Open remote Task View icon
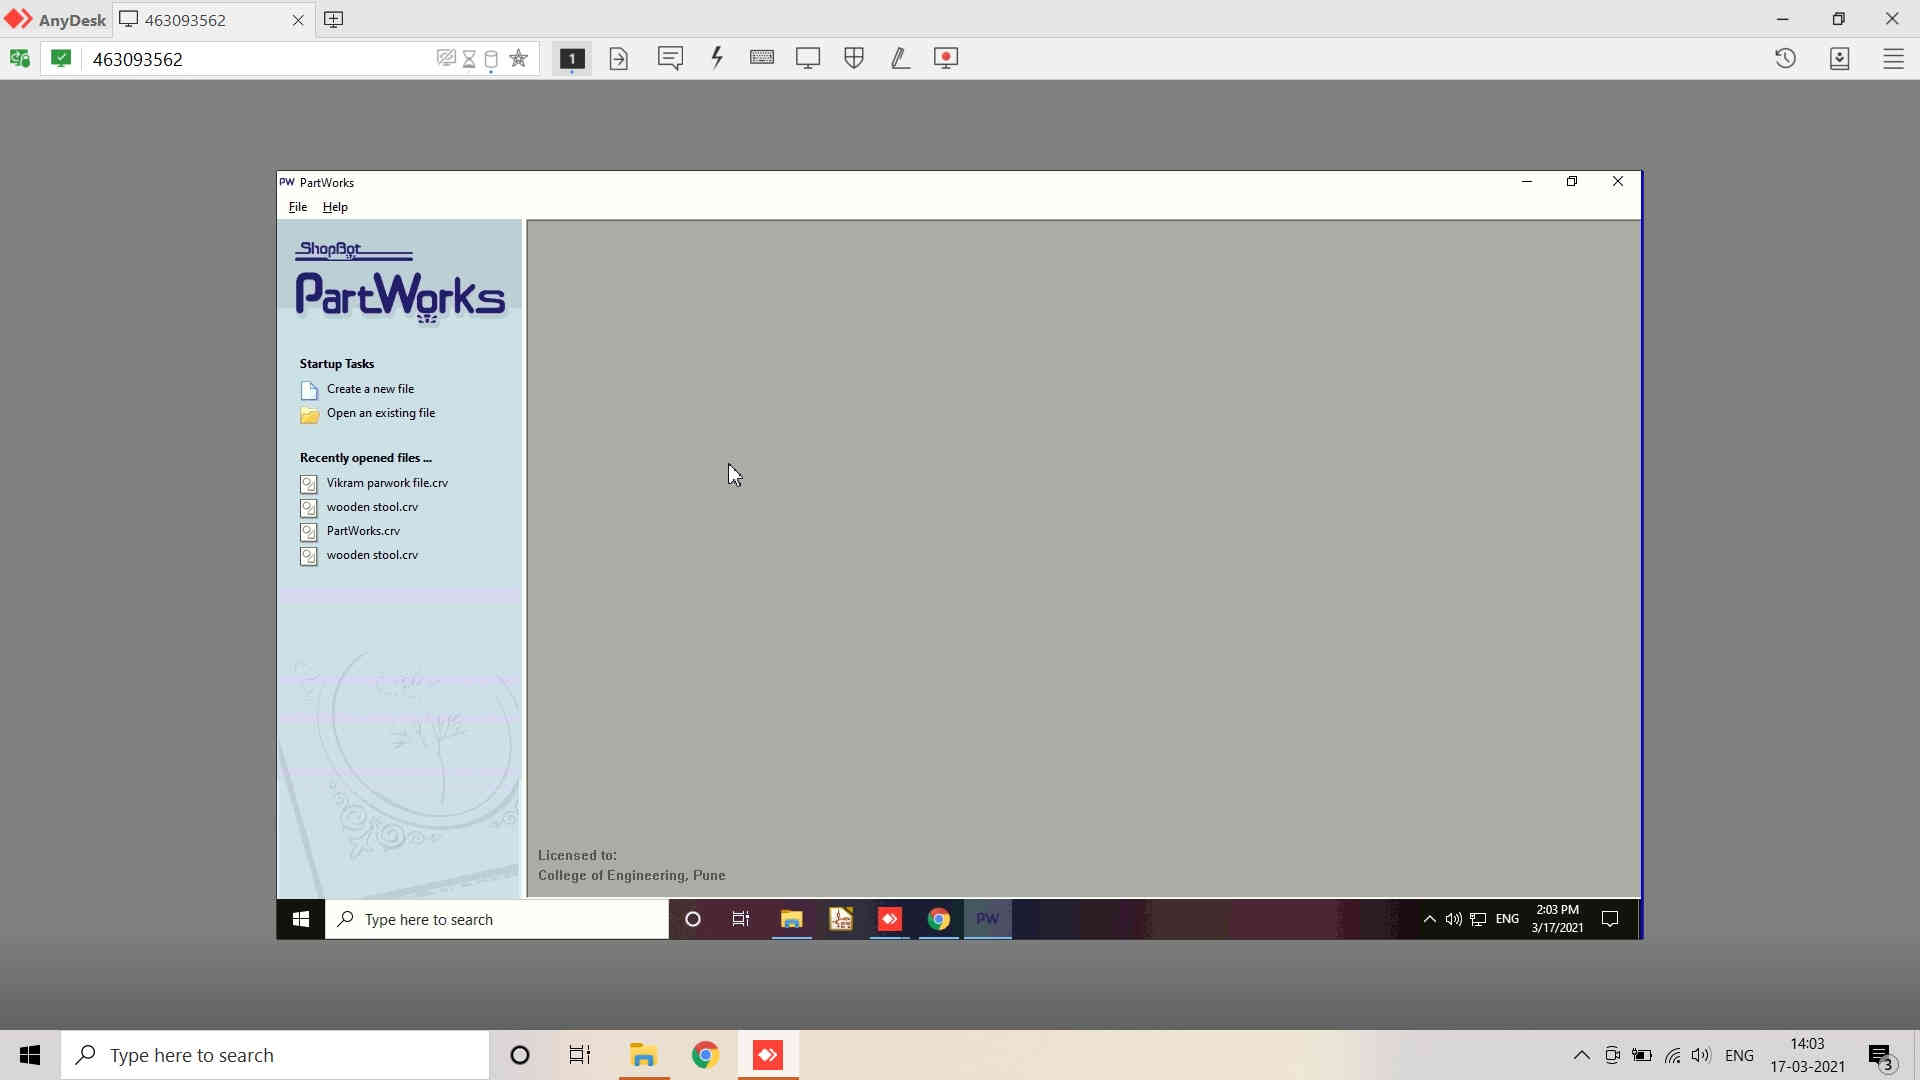 coord(741,919)
